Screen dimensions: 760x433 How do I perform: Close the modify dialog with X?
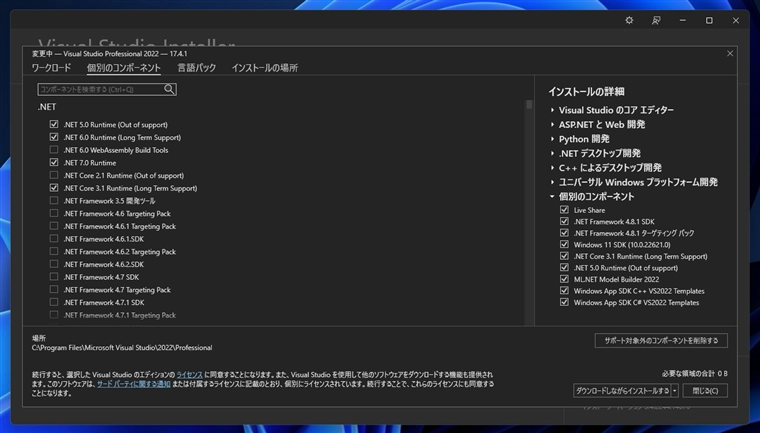(730, 53)
